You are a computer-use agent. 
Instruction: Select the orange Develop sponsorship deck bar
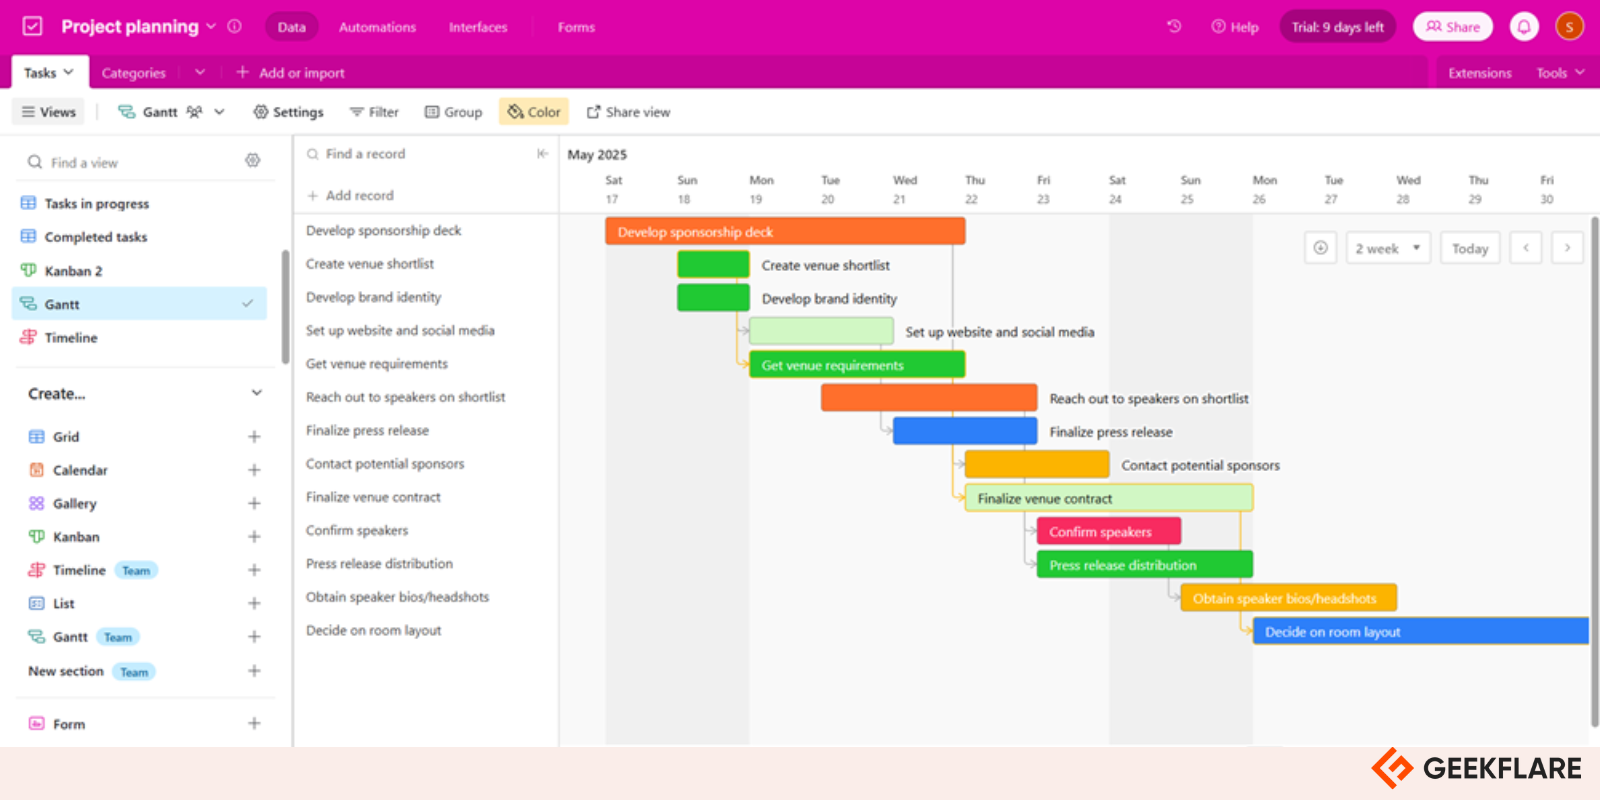pyautogui.click(x=785, y=232)
